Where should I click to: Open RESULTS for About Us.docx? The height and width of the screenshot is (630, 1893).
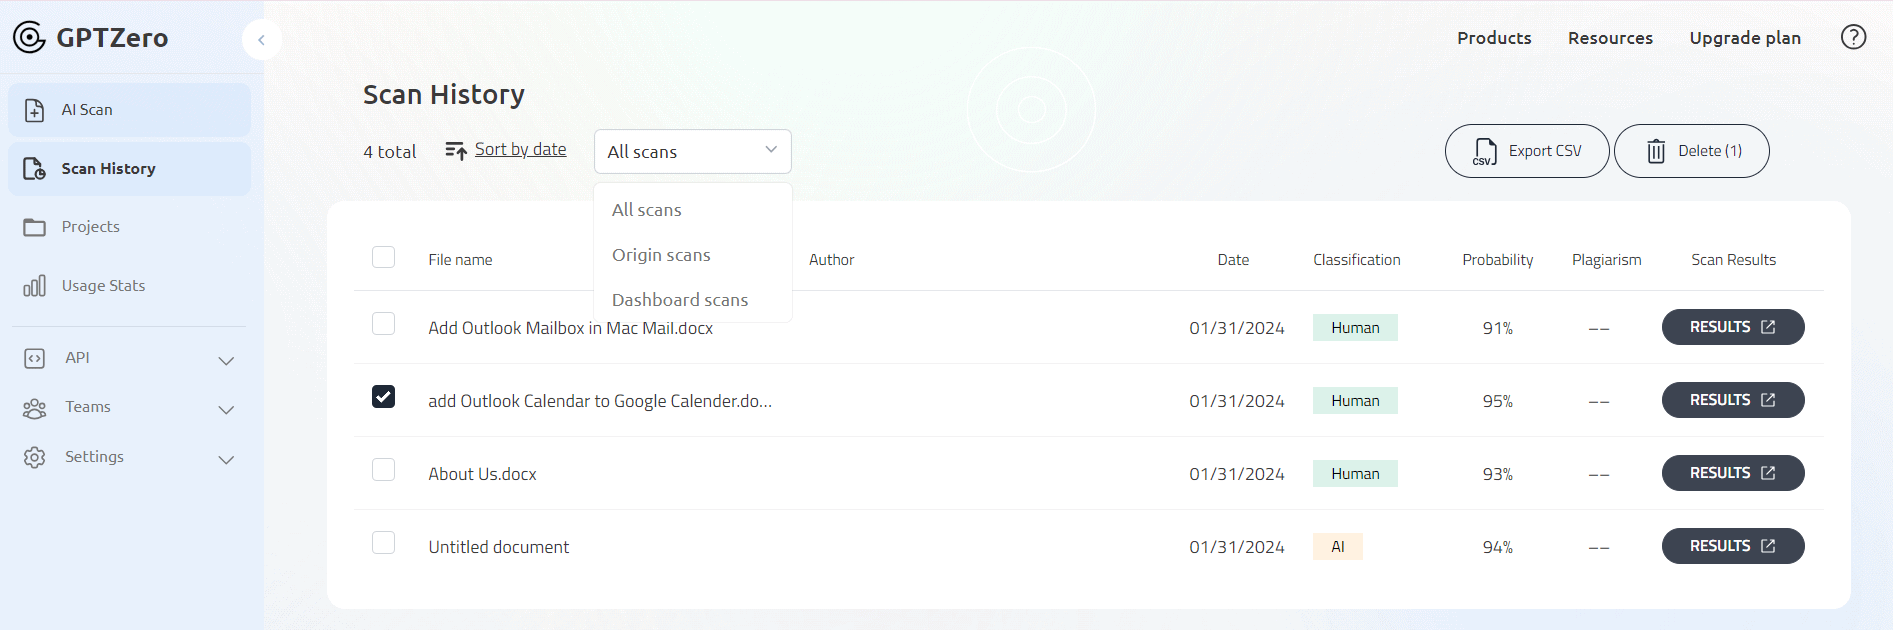pyautogui.click(x=1733, y=473)
